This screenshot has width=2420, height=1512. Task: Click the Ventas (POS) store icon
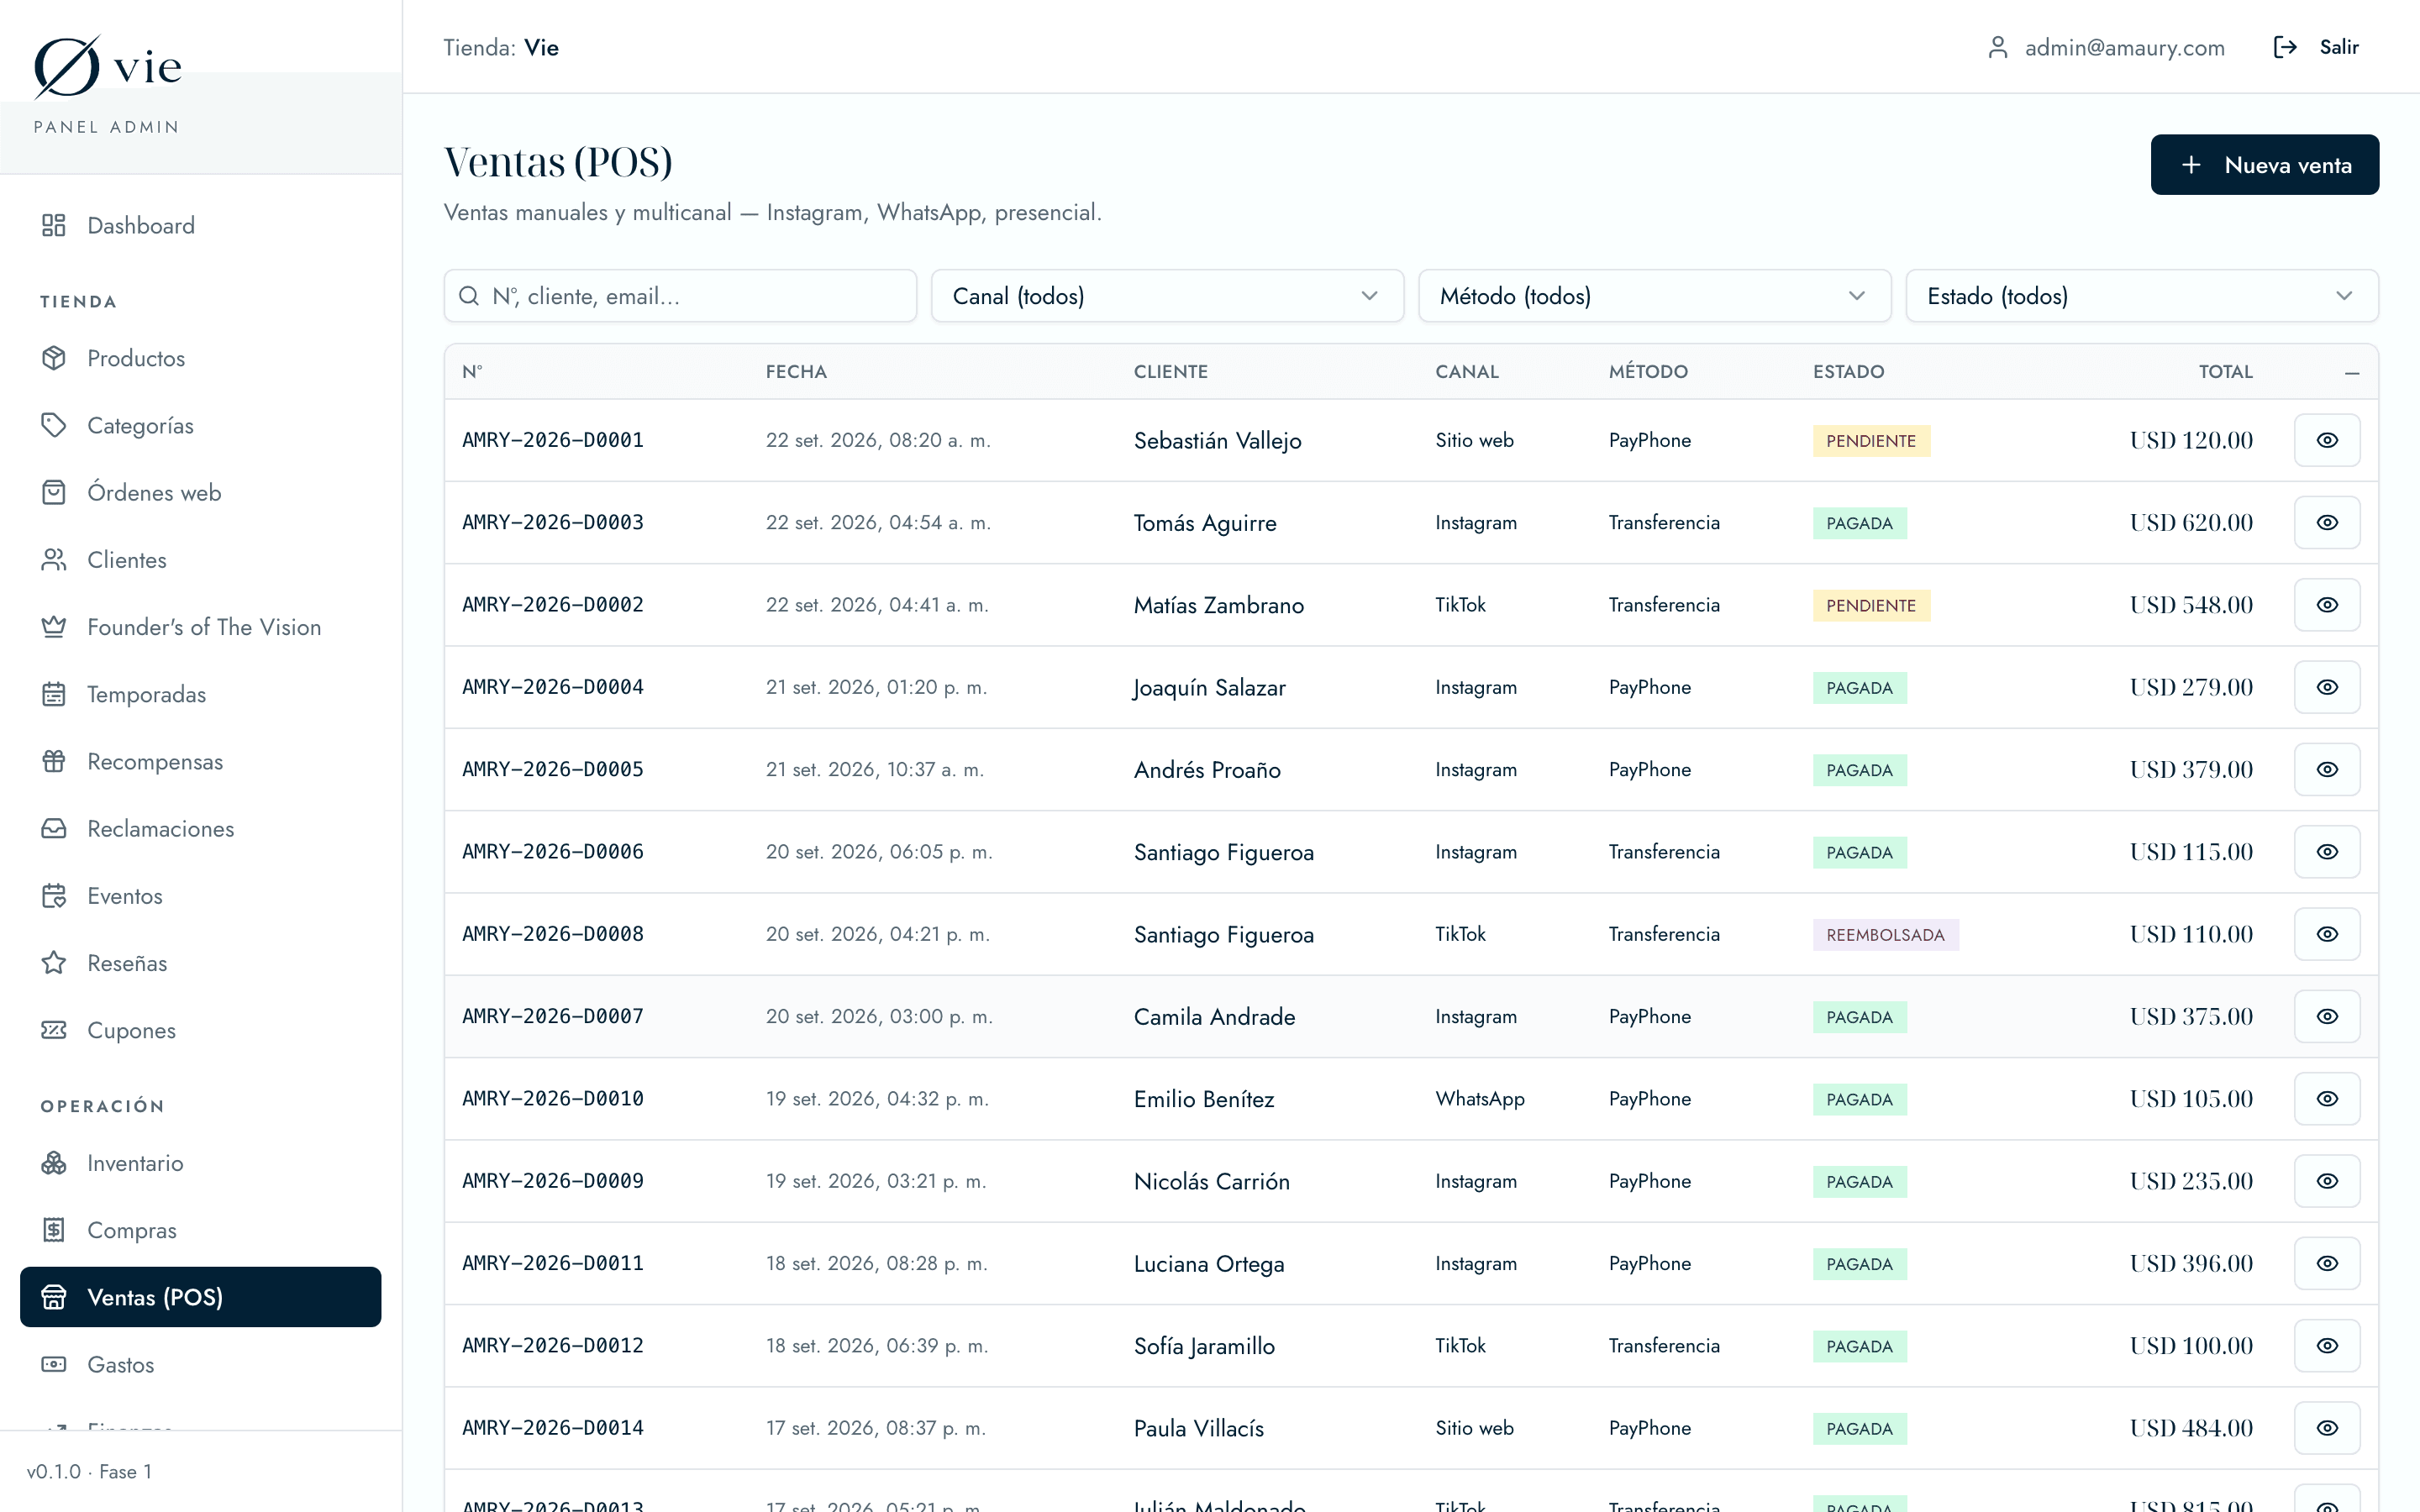click(x=54, y=1297)
